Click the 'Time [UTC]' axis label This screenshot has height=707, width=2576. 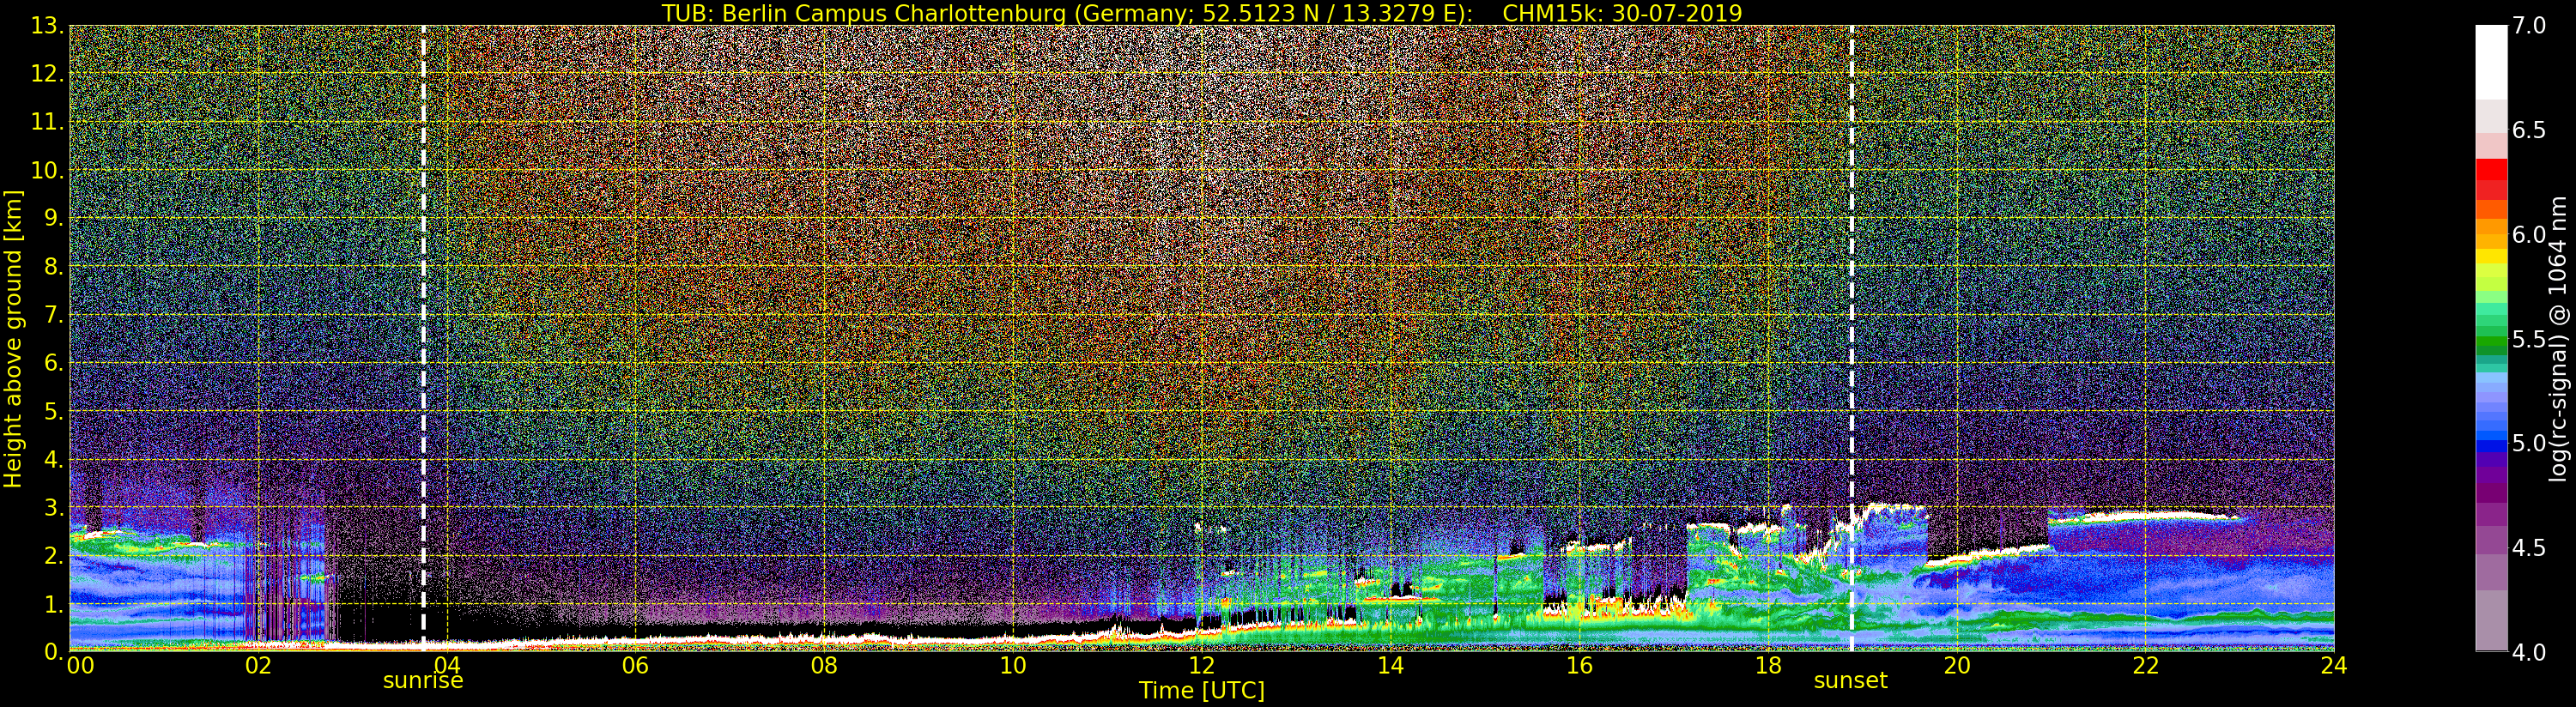click(x=1202, y=691)
